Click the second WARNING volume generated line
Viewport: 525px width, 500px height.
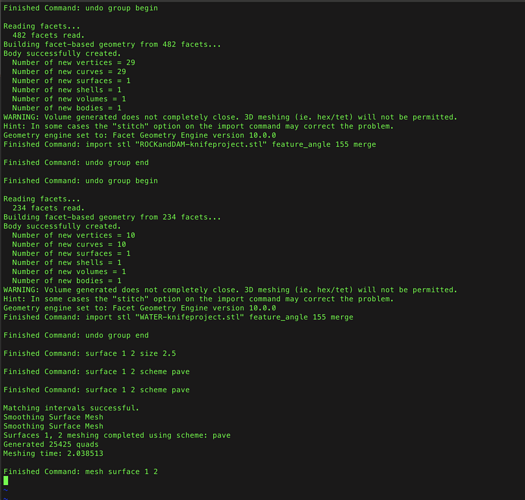(x=230, y=290)
